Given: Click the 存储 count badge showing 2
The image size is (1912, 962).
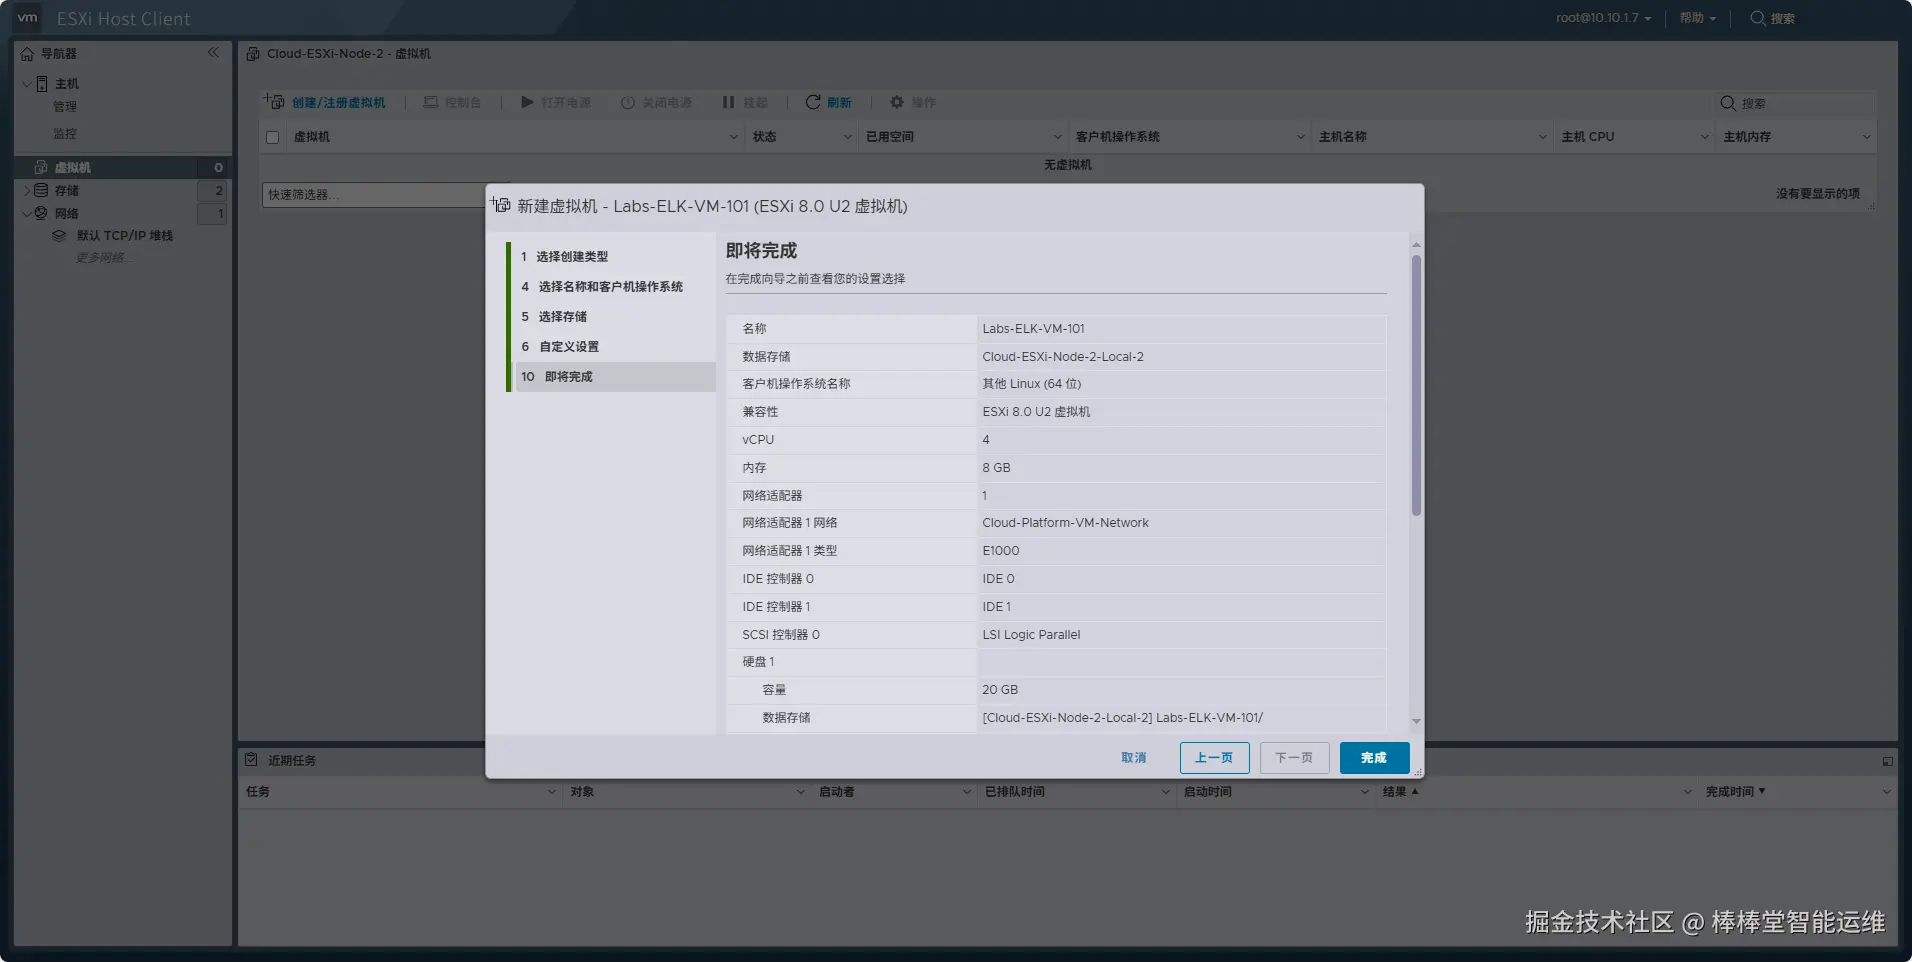Looking at the screenshot, I should click(213, 190).
